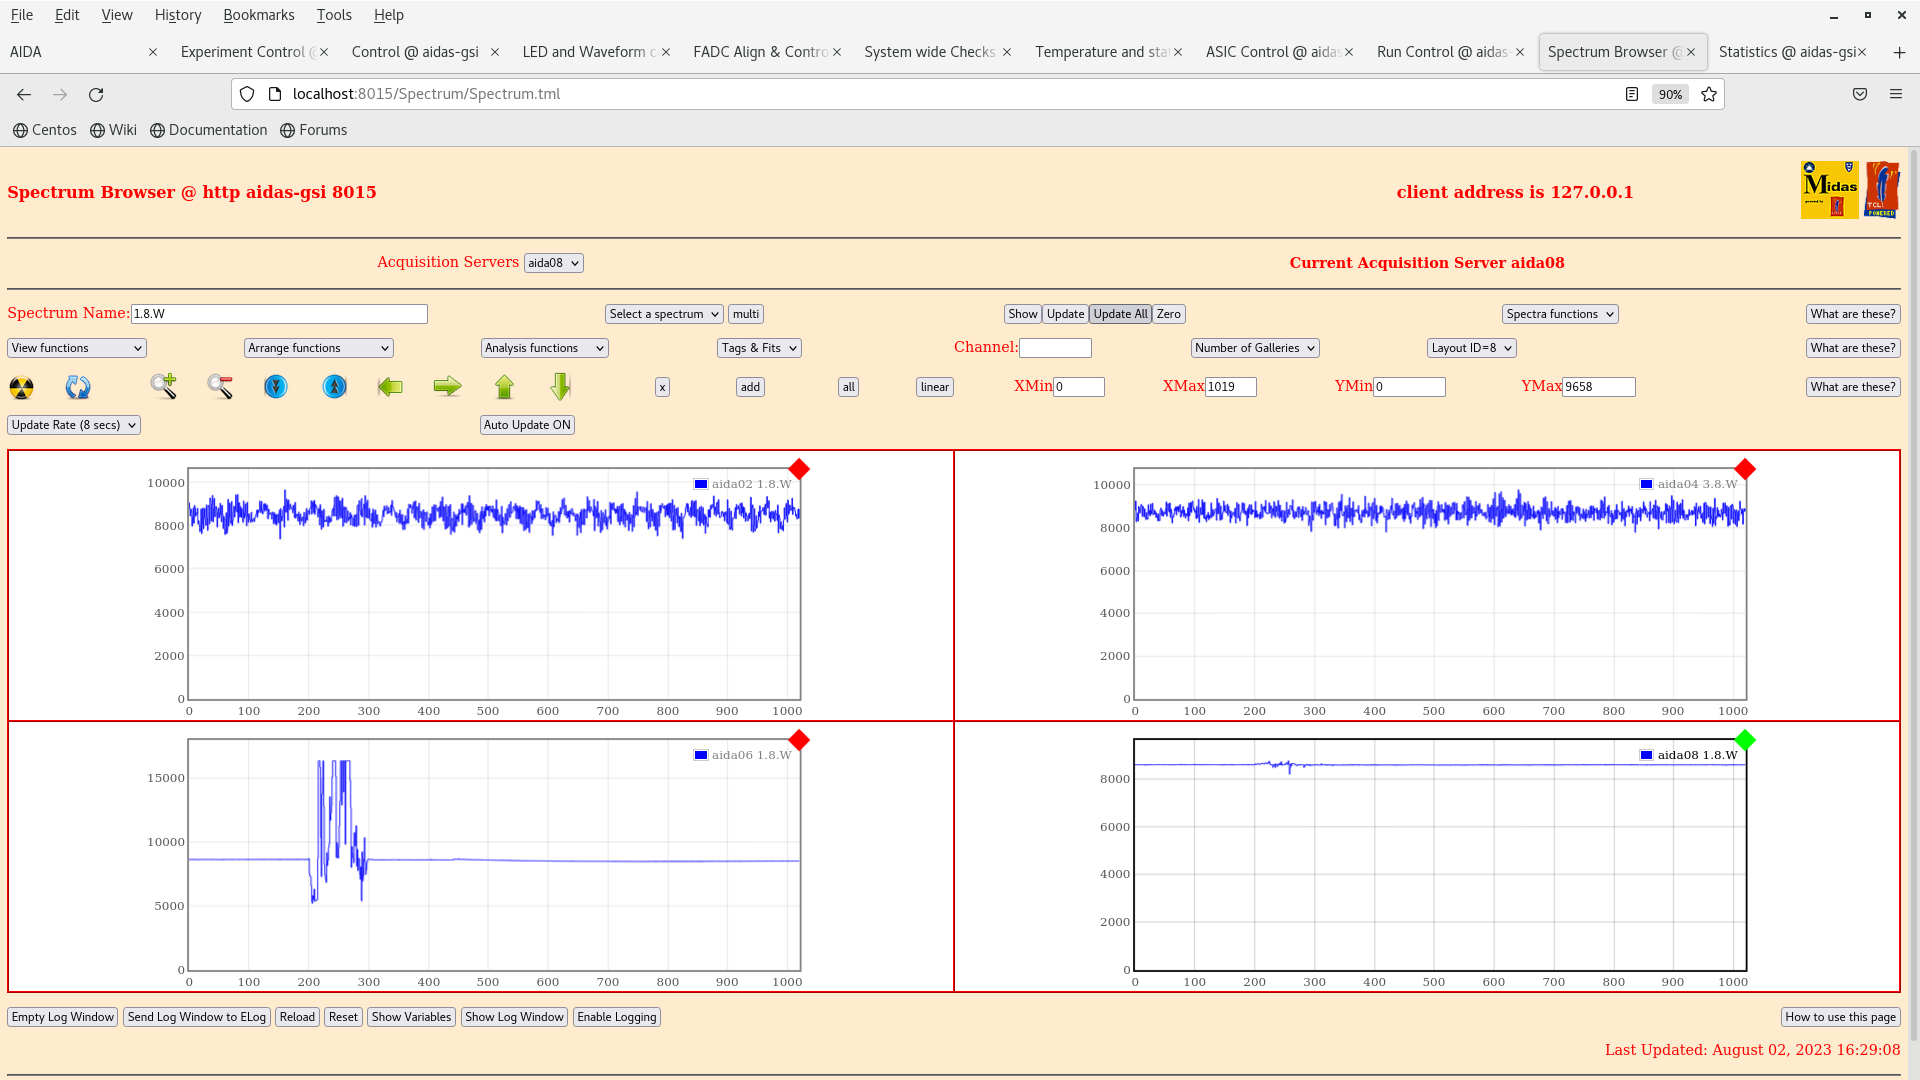Click the green right arrow icon
Screen dimensions: 1920x1080
(x=447, y=386)
